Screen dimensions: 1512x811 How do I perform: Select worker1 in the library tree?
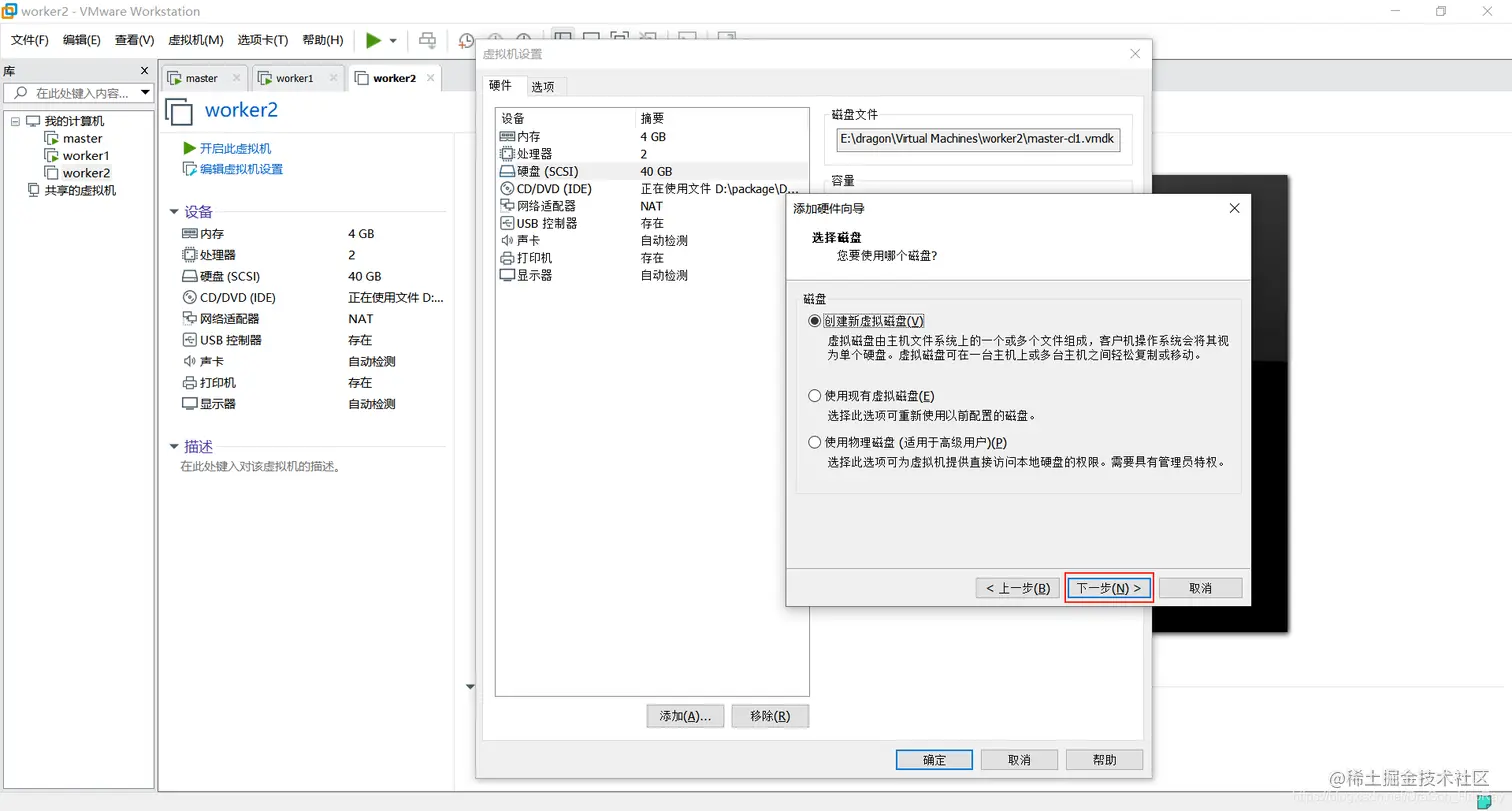(86, 155)
